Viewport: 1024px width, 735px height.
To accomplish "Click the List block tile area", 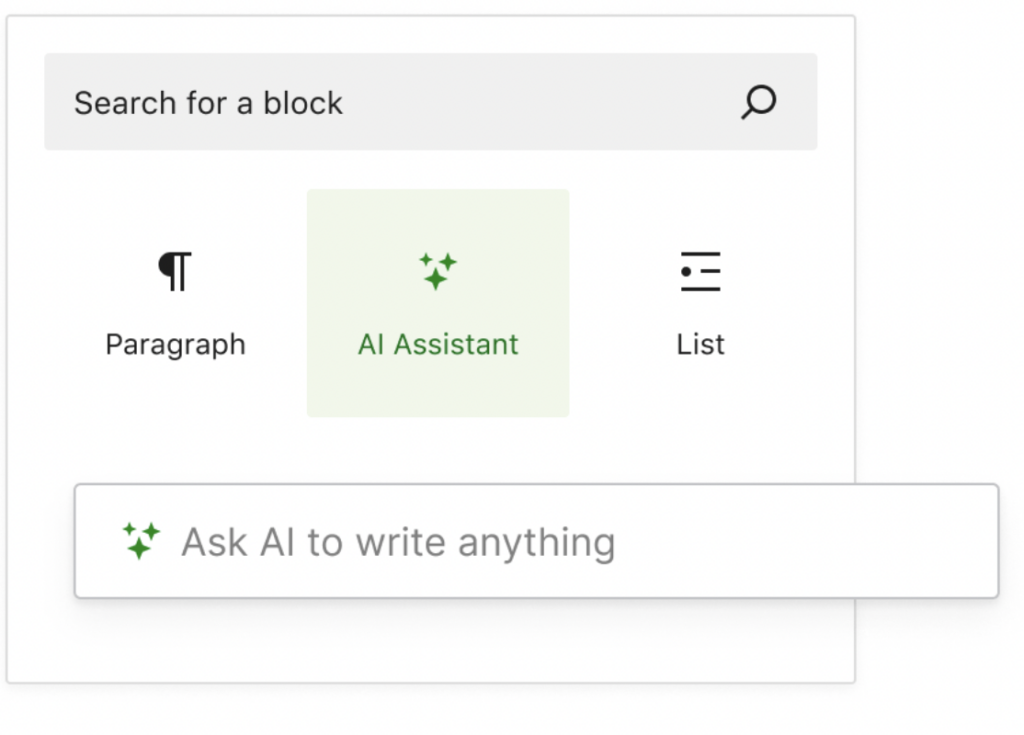I will (700, 303).
